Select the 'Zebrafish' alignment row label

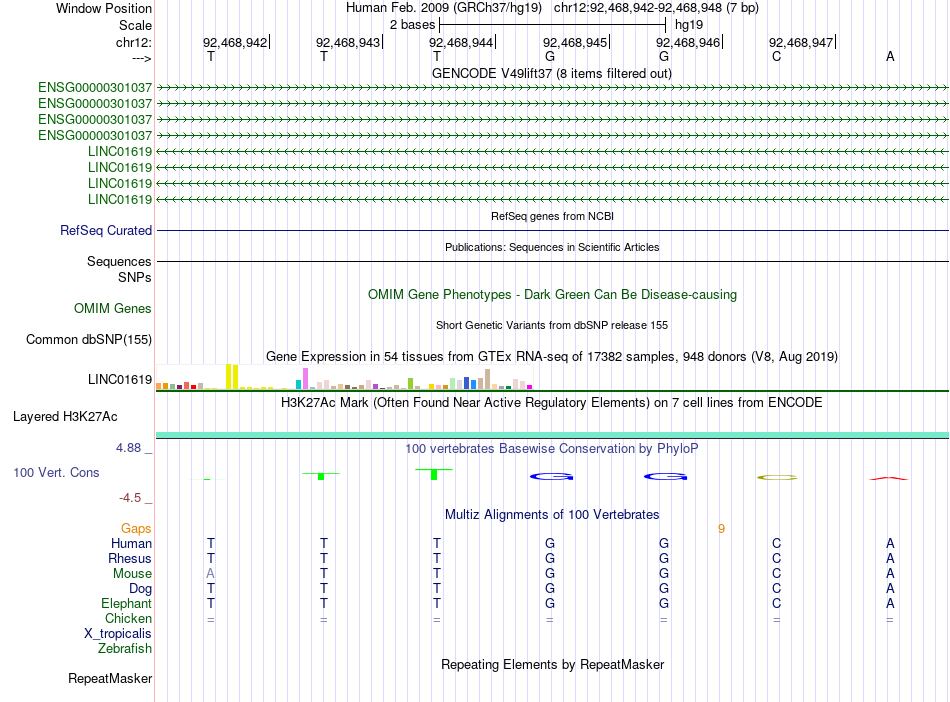coord(125,648)
